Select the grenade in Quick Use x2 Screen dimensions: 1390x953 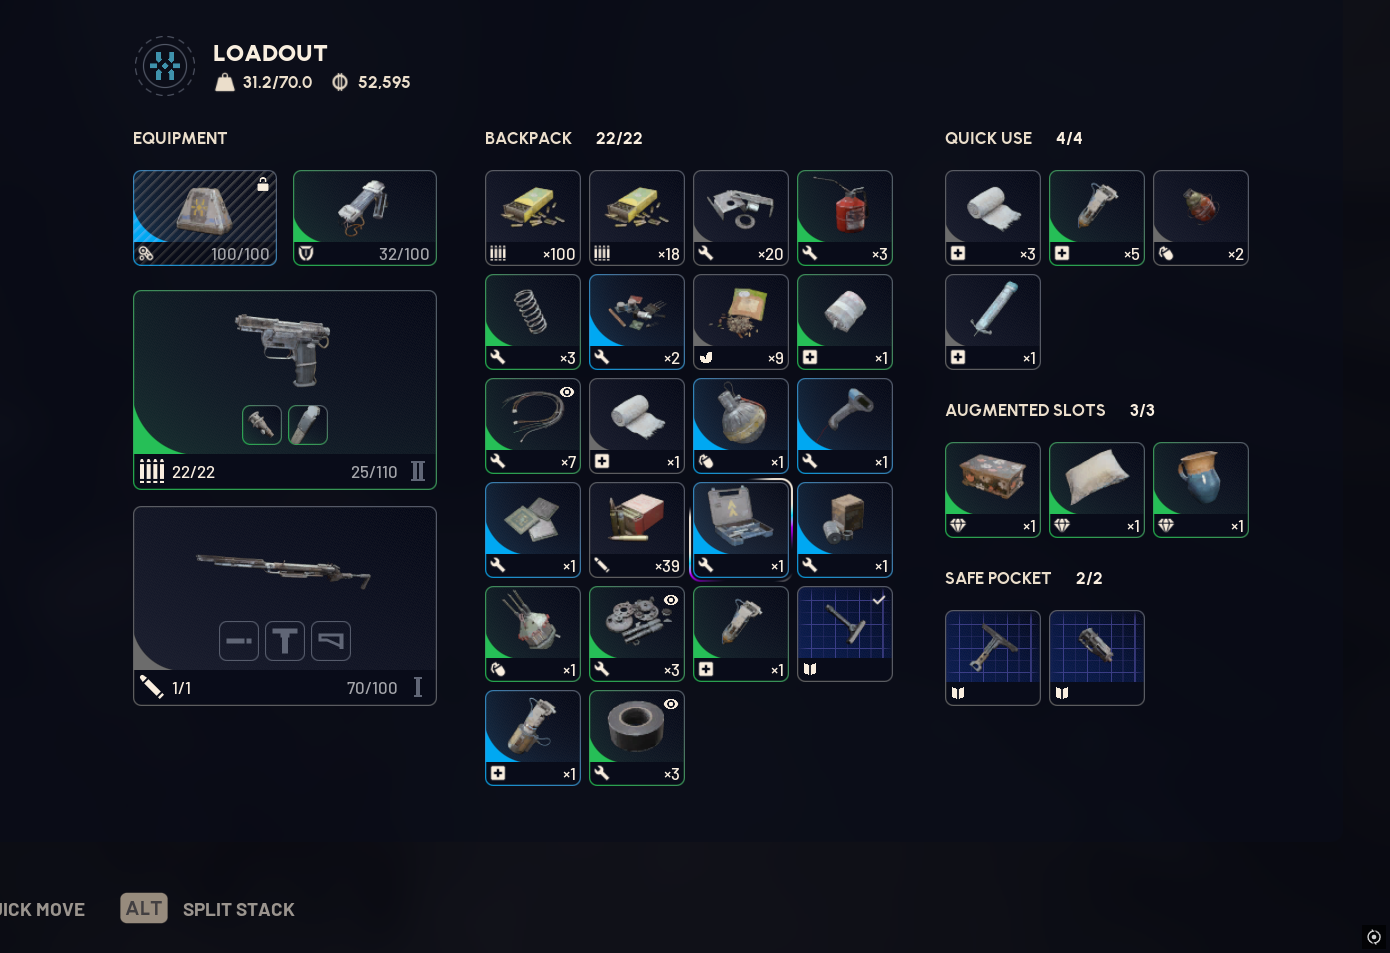[1201, 218]
